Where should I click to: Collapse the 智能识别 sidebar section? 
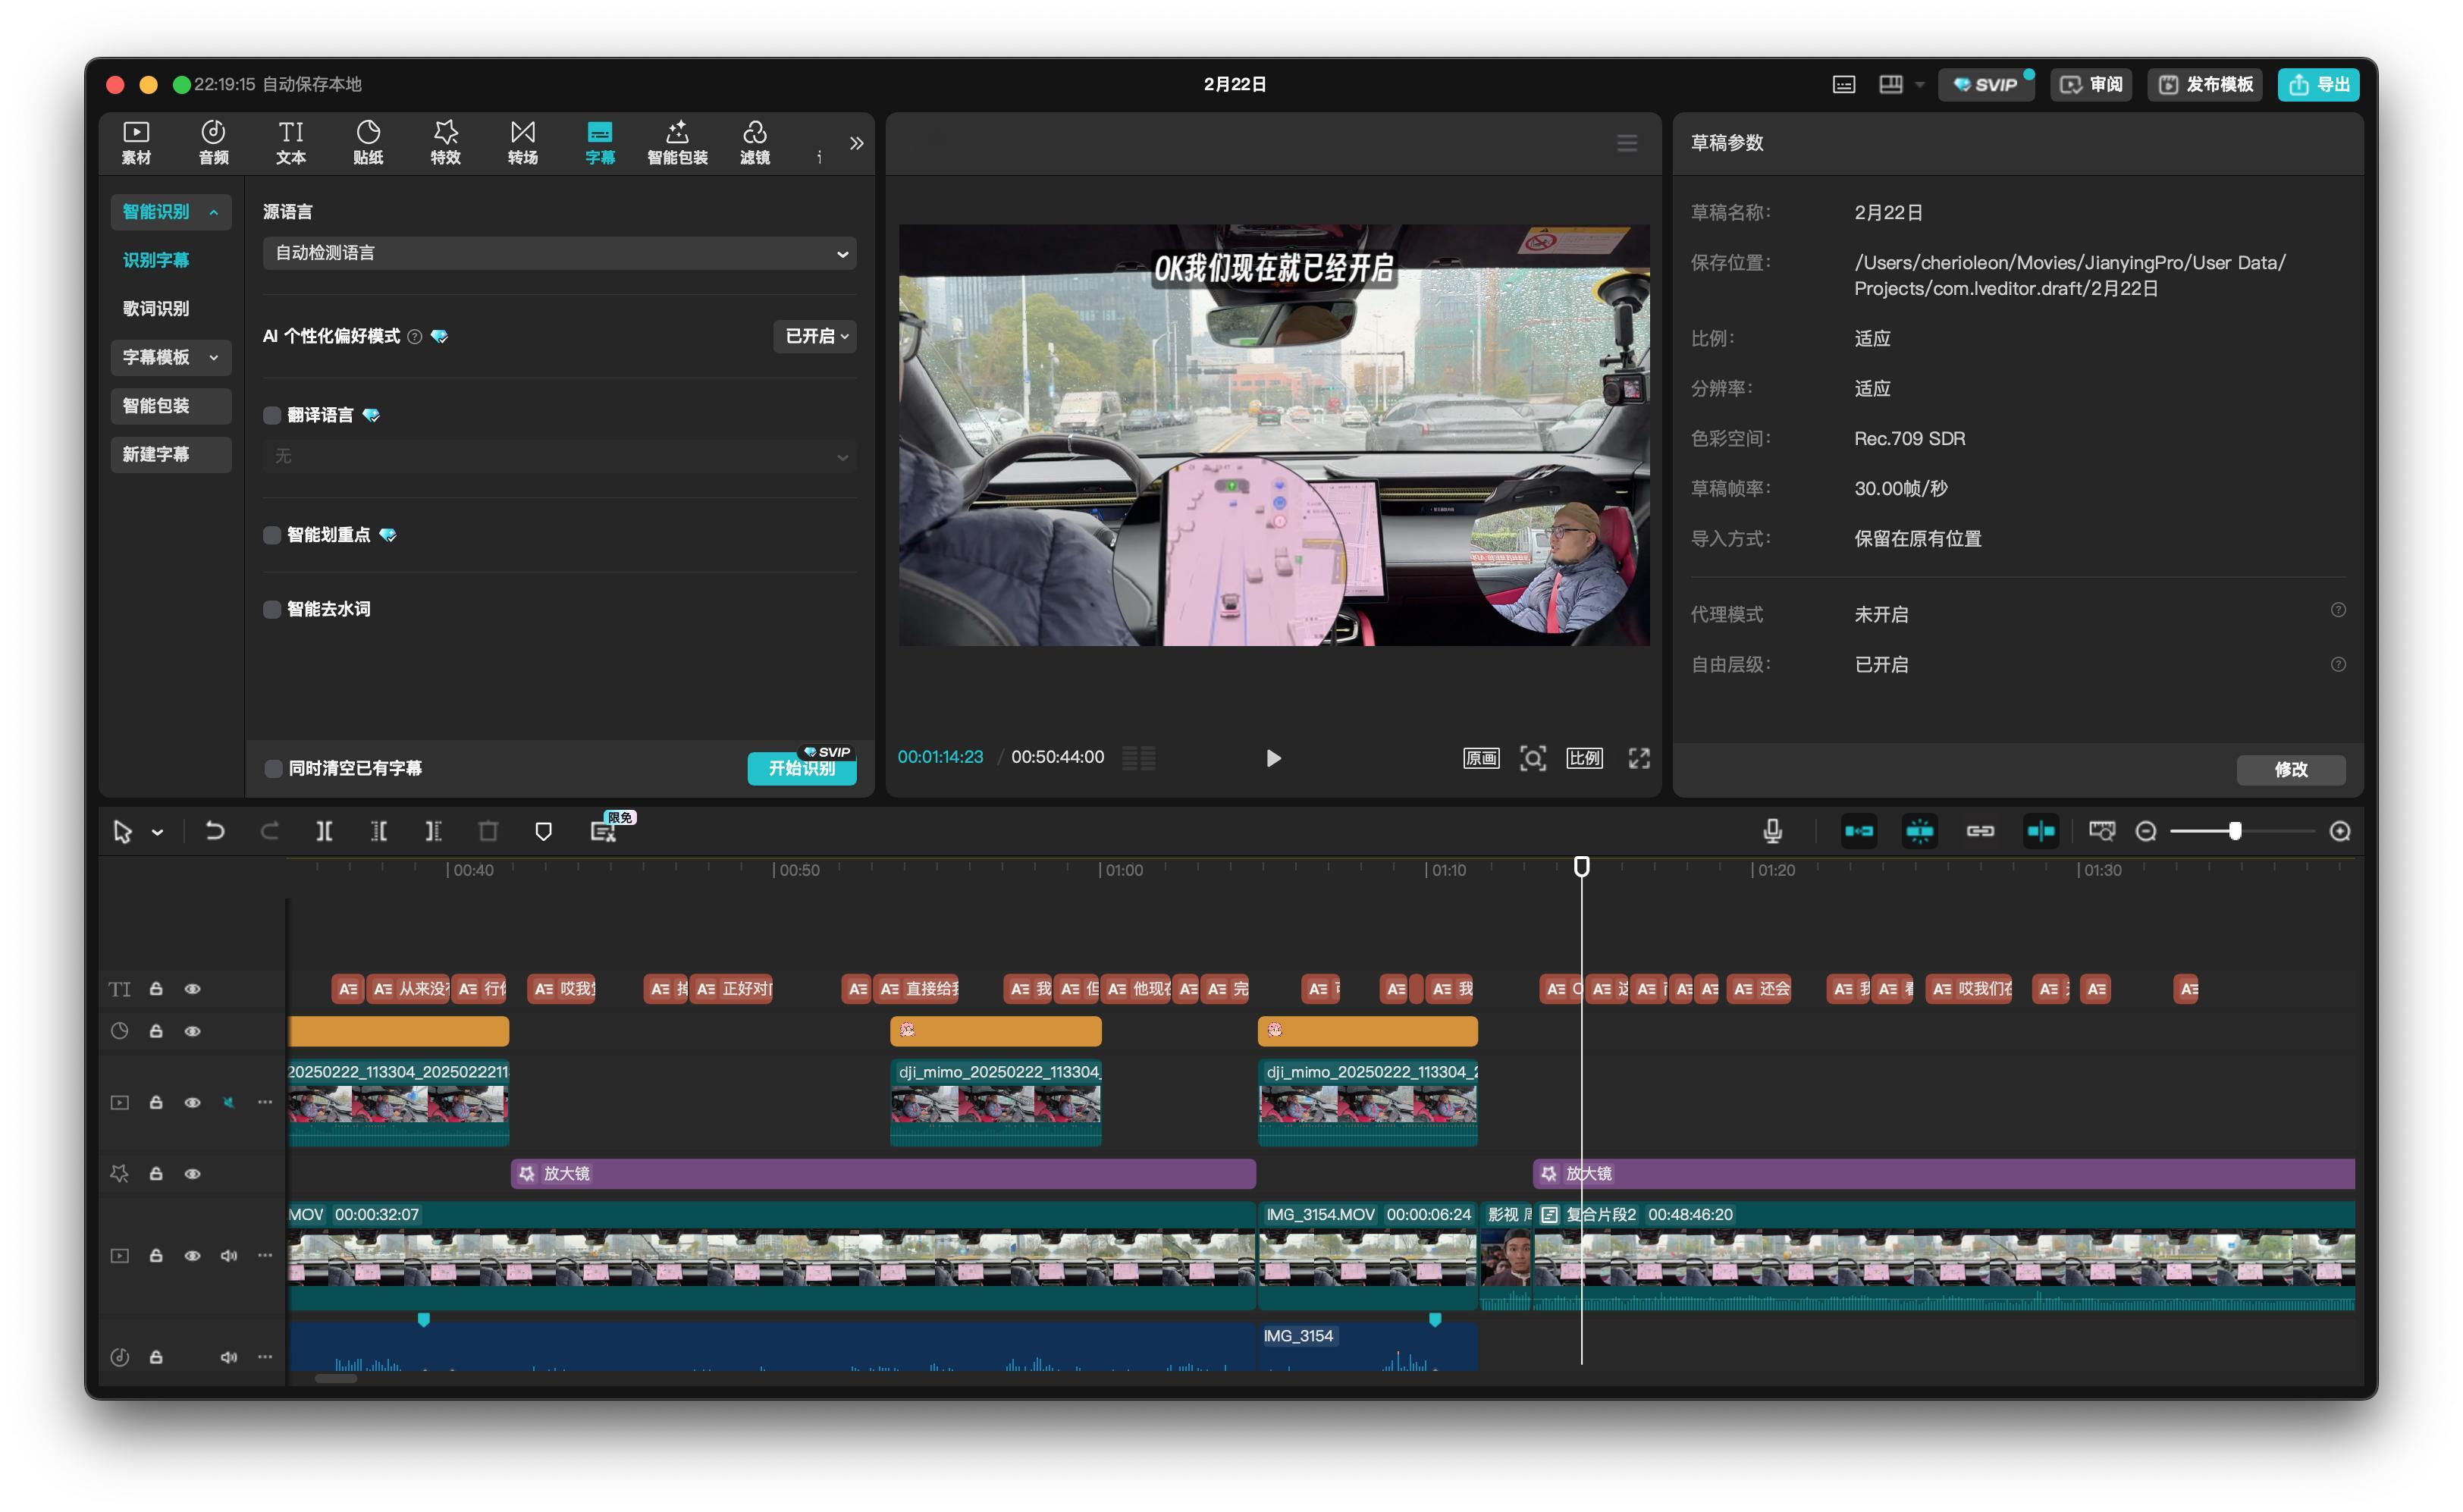pos(170,212)
